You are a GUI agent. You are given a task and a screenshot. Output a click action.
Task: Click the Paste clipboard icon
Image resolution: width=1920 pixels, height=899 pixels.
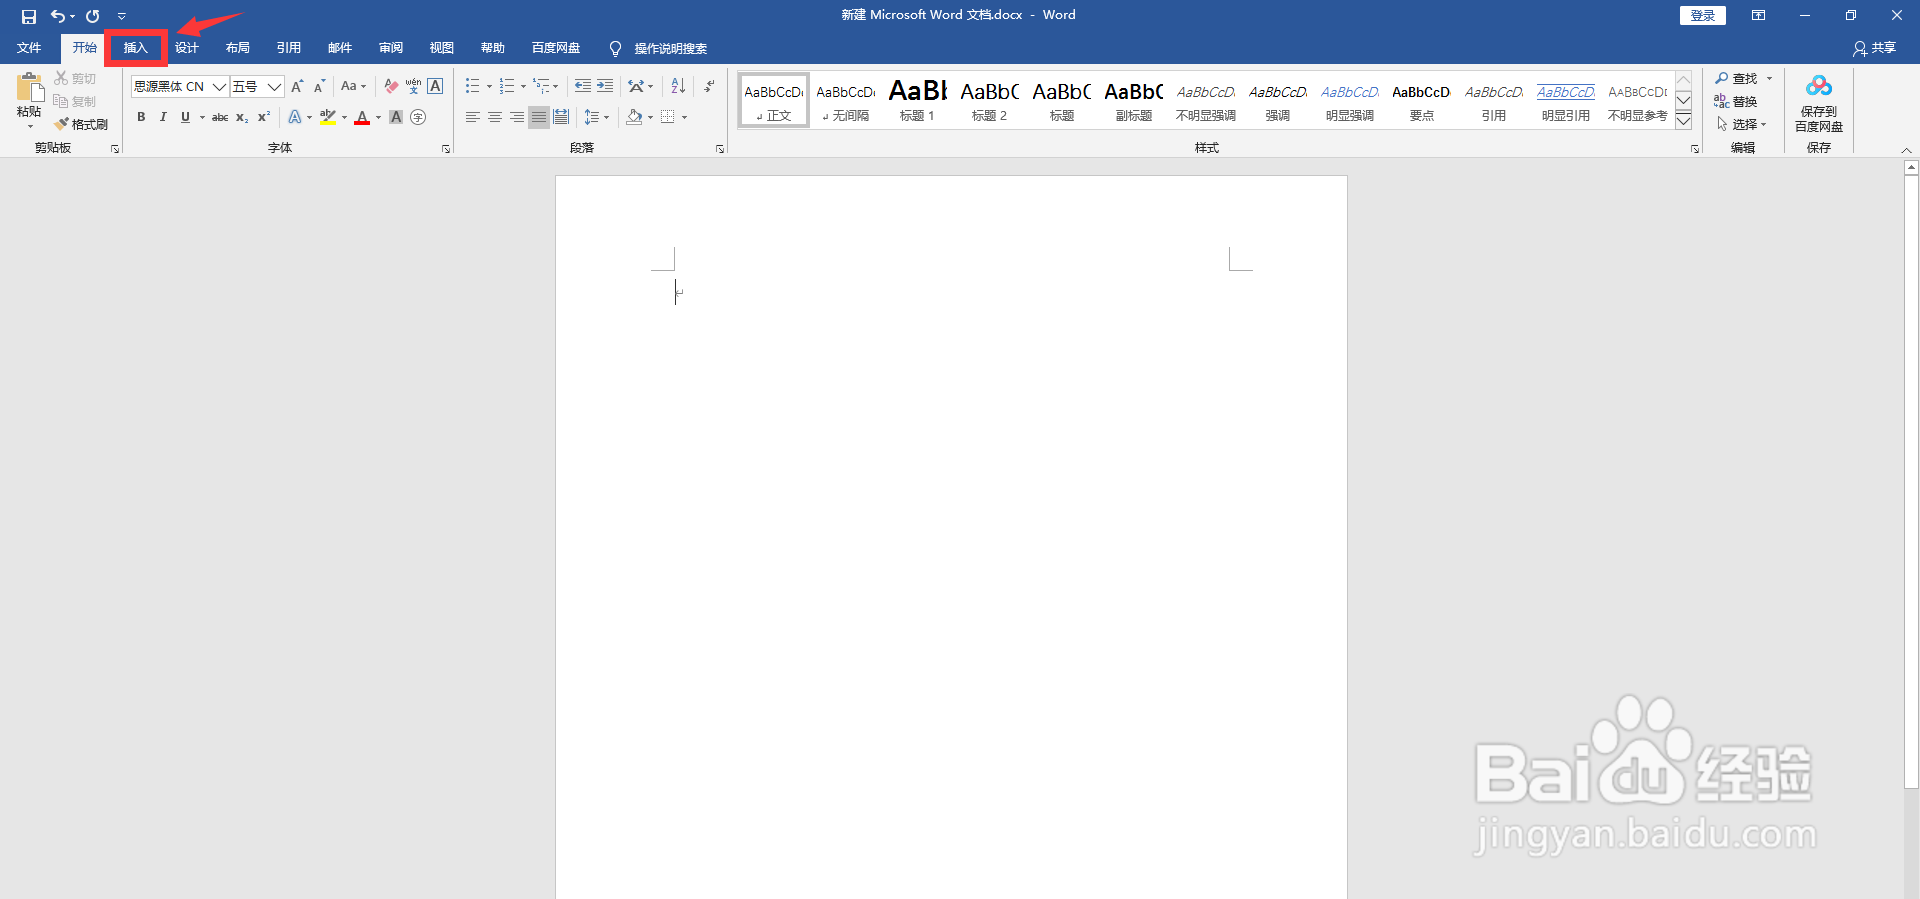(x=29, y=88)
